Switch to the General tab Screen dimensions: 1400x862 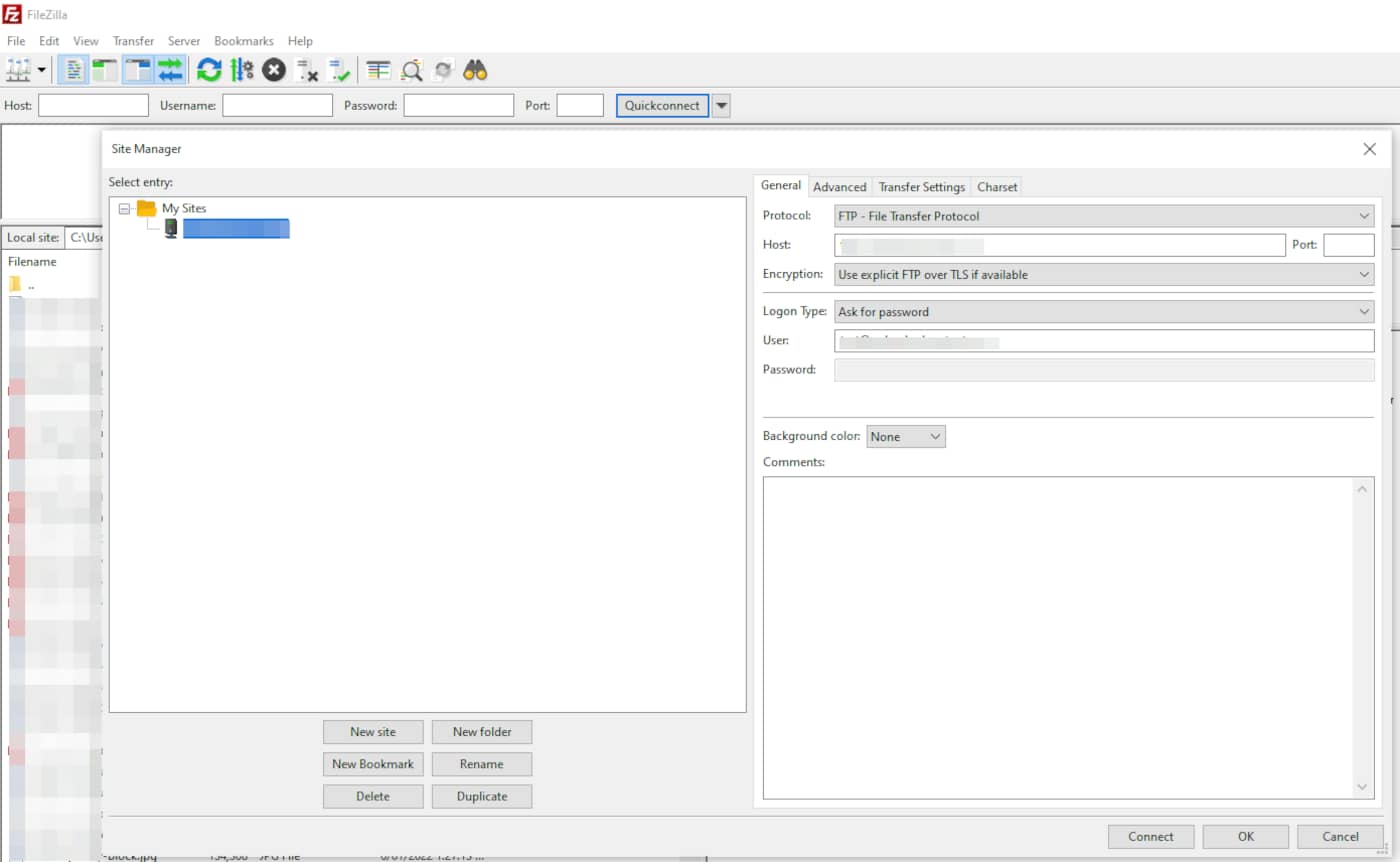781,185
